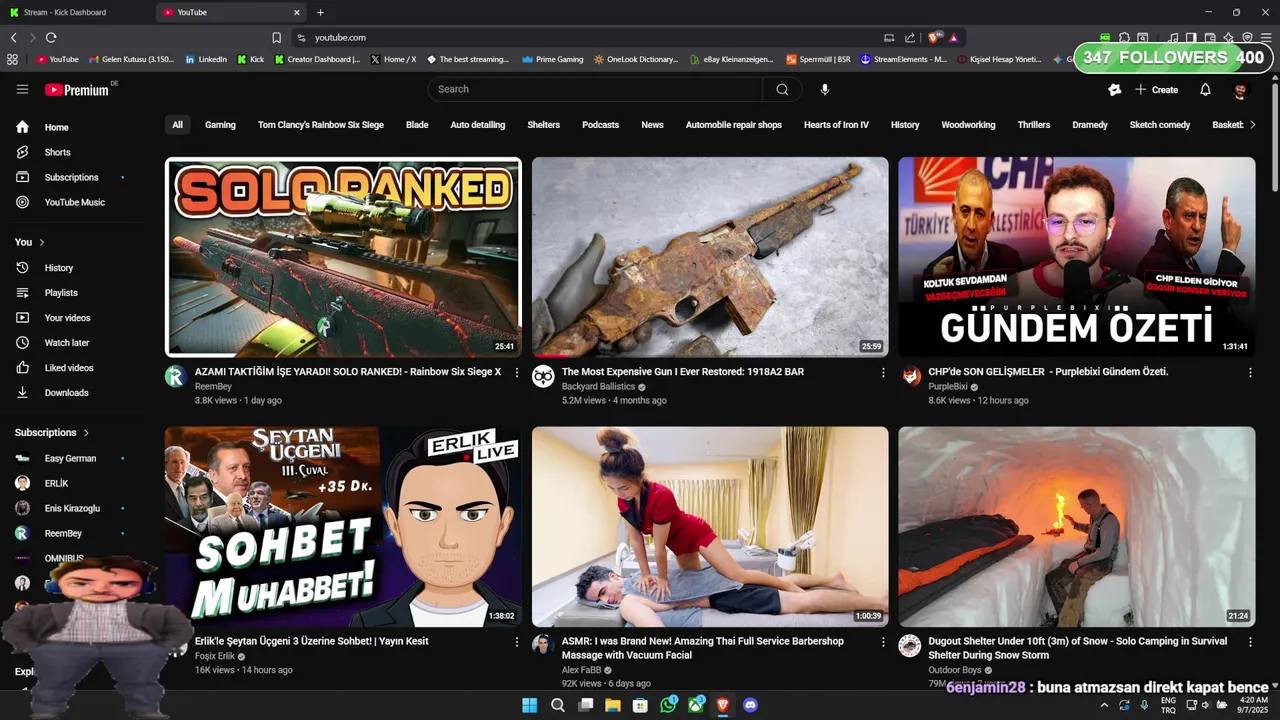Expand Subscriptions section chevron
The width and height of the screenshot is (1280, 720).
[86, 433]
